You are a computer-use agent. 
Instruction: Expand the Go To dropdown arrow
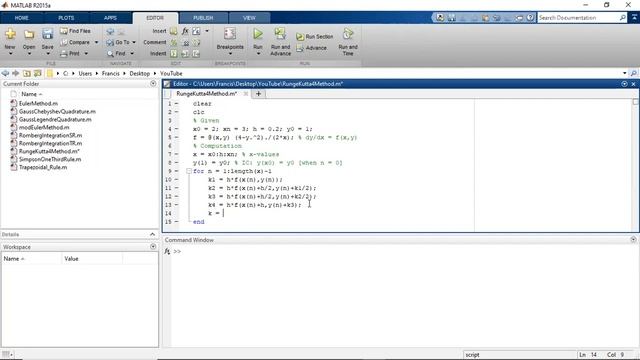pyautogui.click(x=134, y=42)
